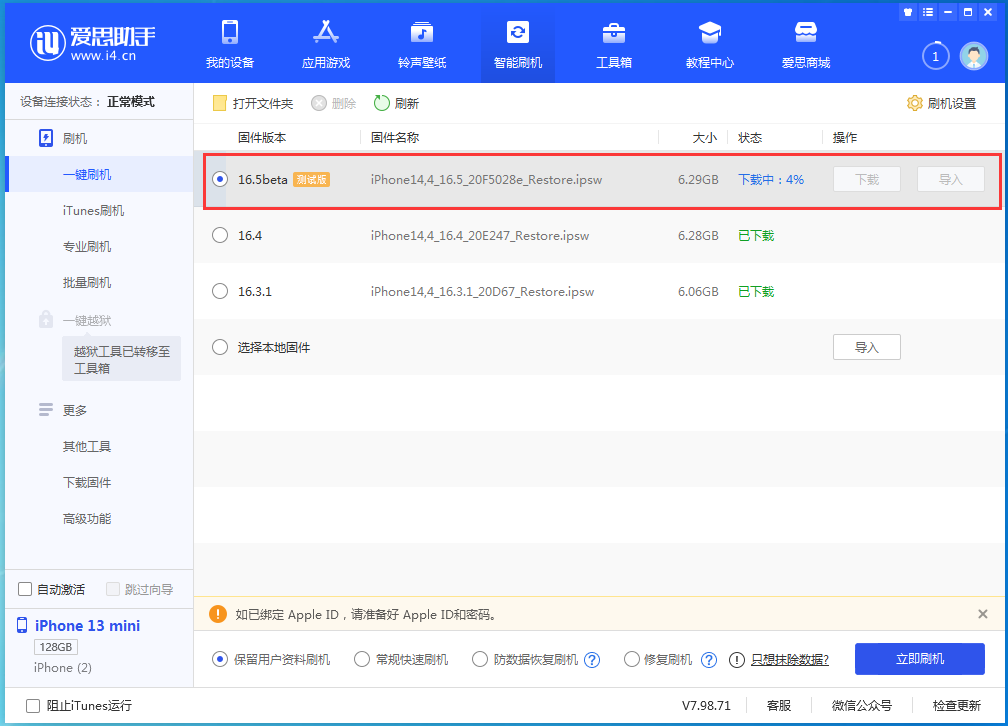Viewport: 1008px width, 726px height.
Task: Enable 阻止iTunes运行 checkbox
Action: click(x=33, y=706)
